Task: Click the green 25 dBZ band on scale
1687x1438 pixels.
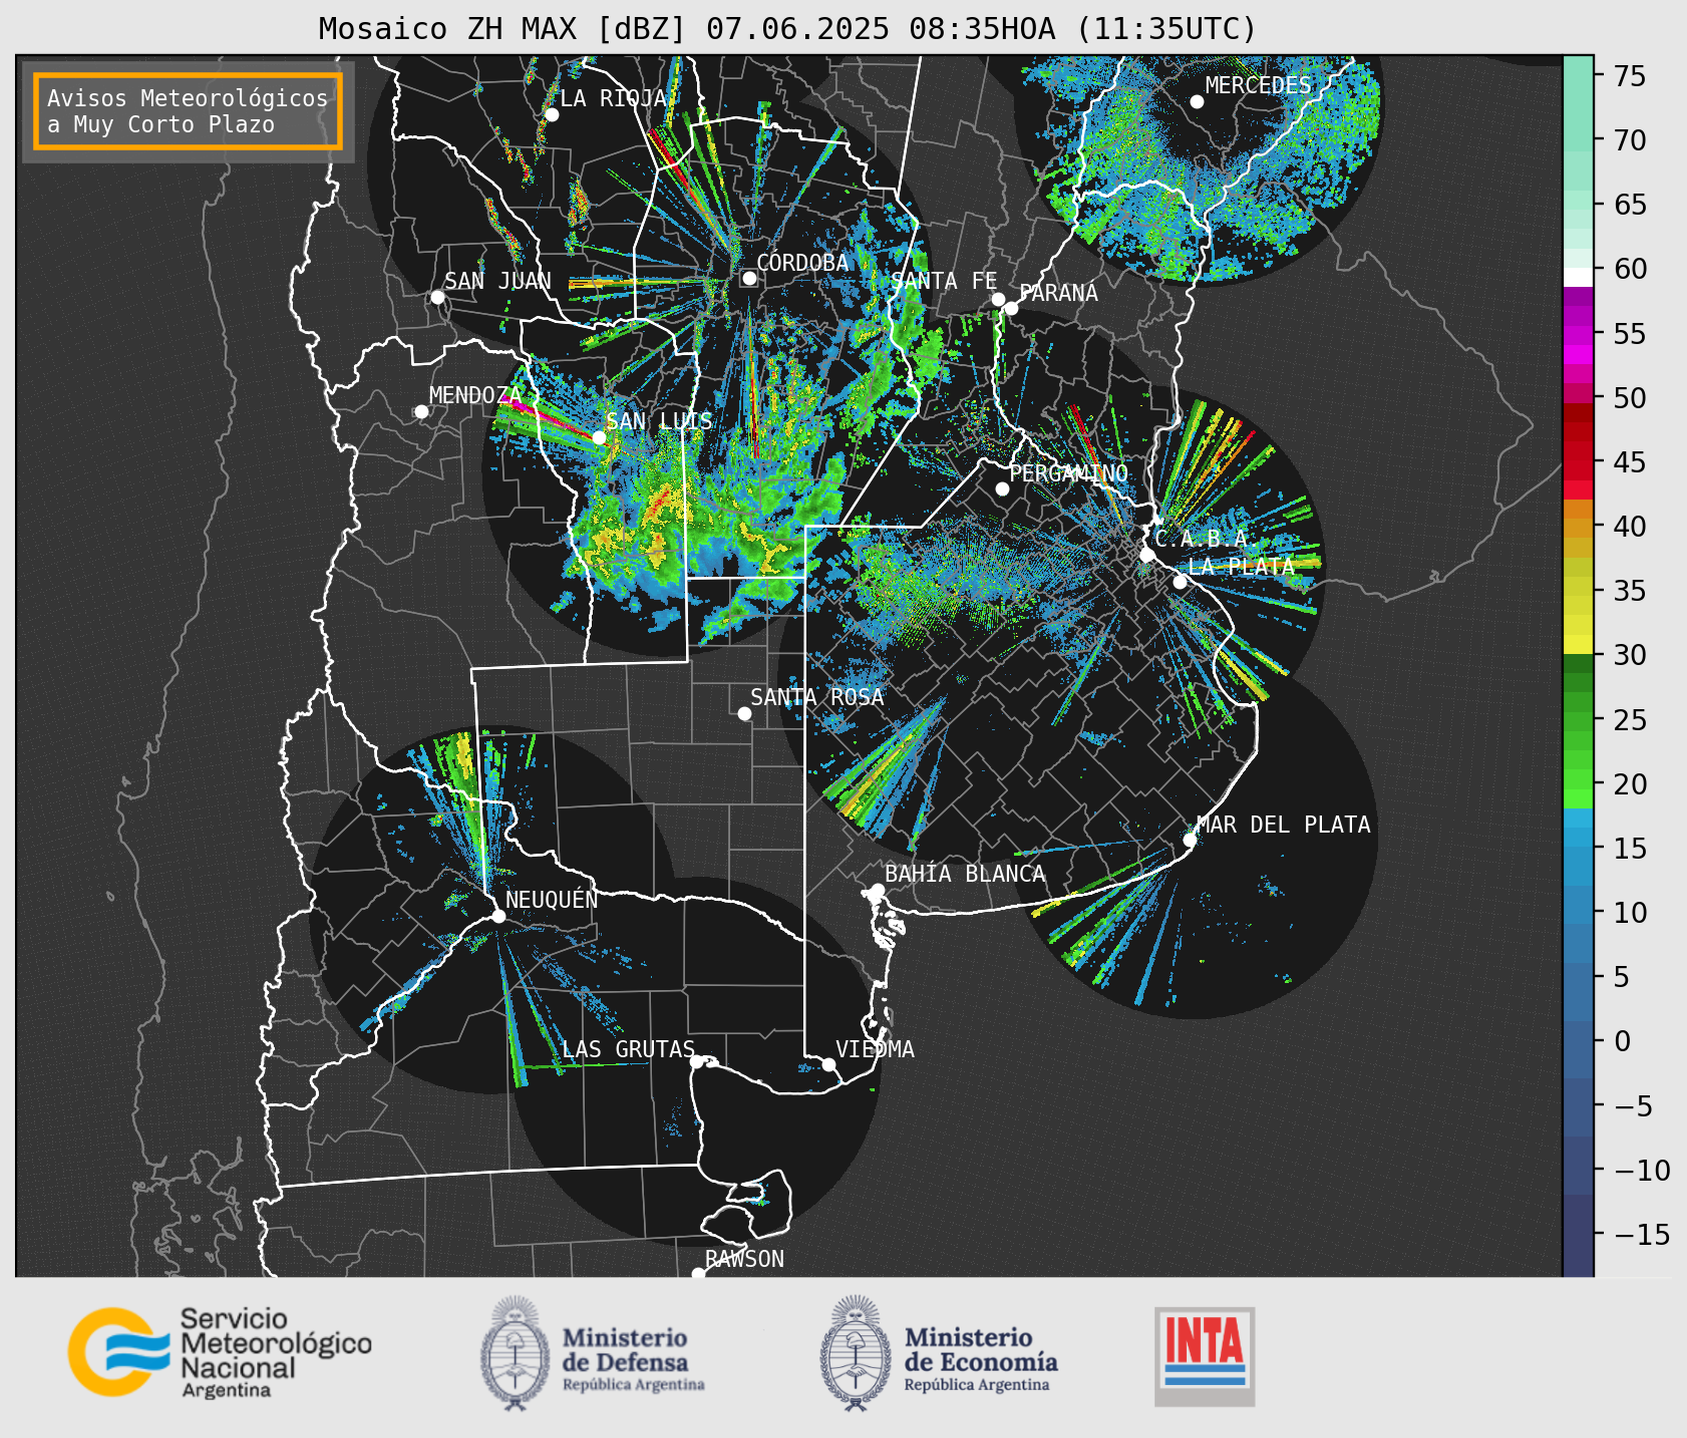Action: (x=1578, y=720)
